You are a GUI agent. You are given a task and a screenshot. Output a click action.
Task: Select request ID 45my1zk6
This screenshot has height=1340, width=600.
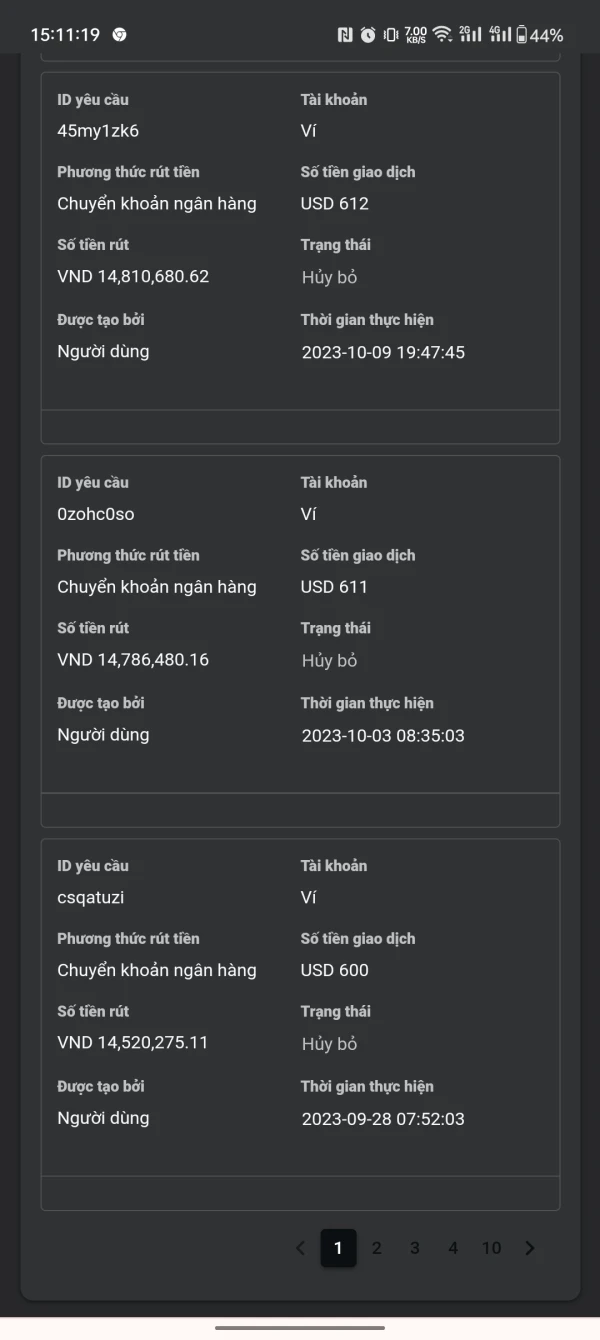(x=98, y=131)
